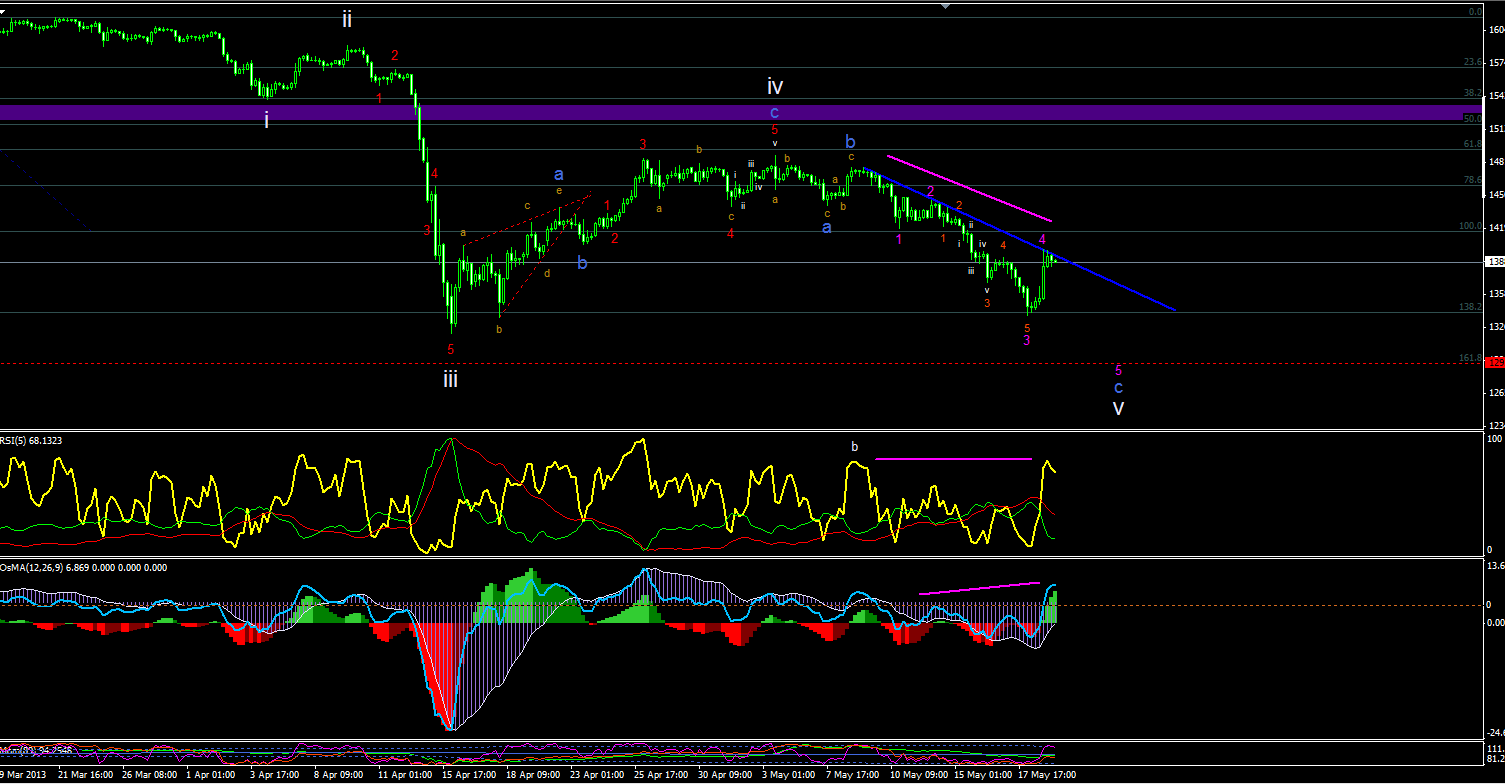Select the white 'iii' wave label
1505x784 pixels.
451,379
